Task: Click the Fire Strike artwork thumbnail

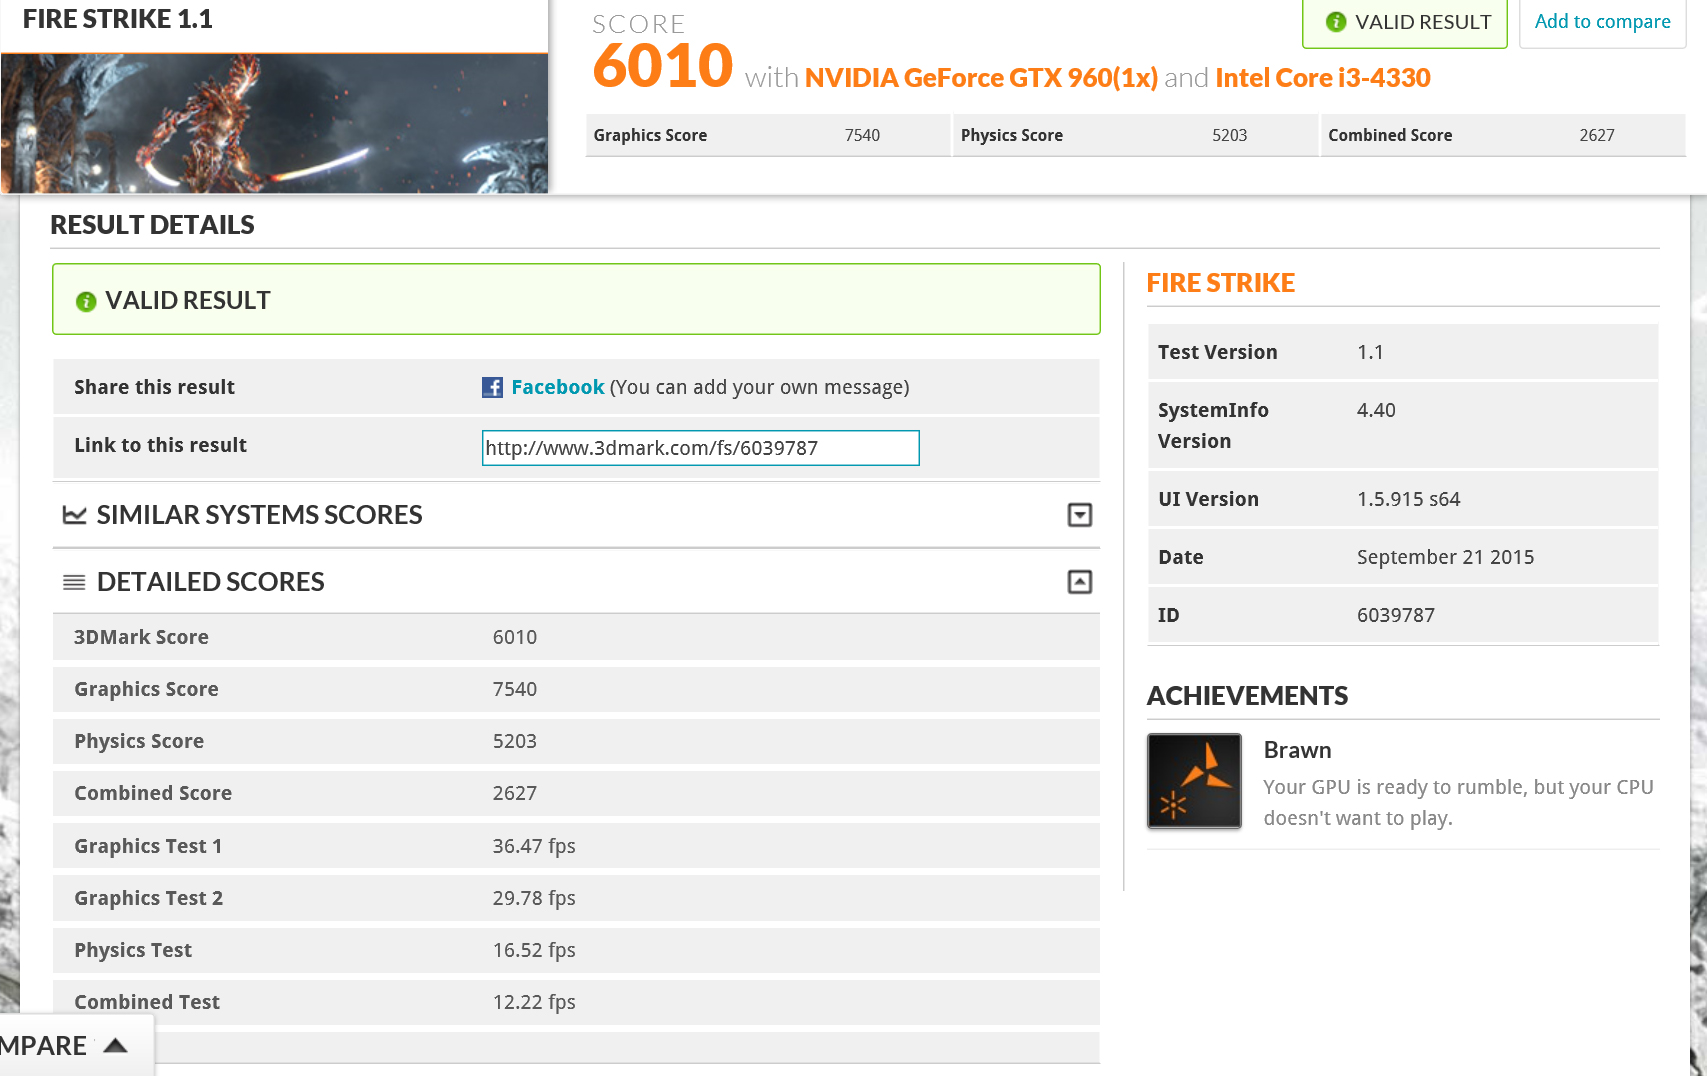Action: tap(274, 123)
